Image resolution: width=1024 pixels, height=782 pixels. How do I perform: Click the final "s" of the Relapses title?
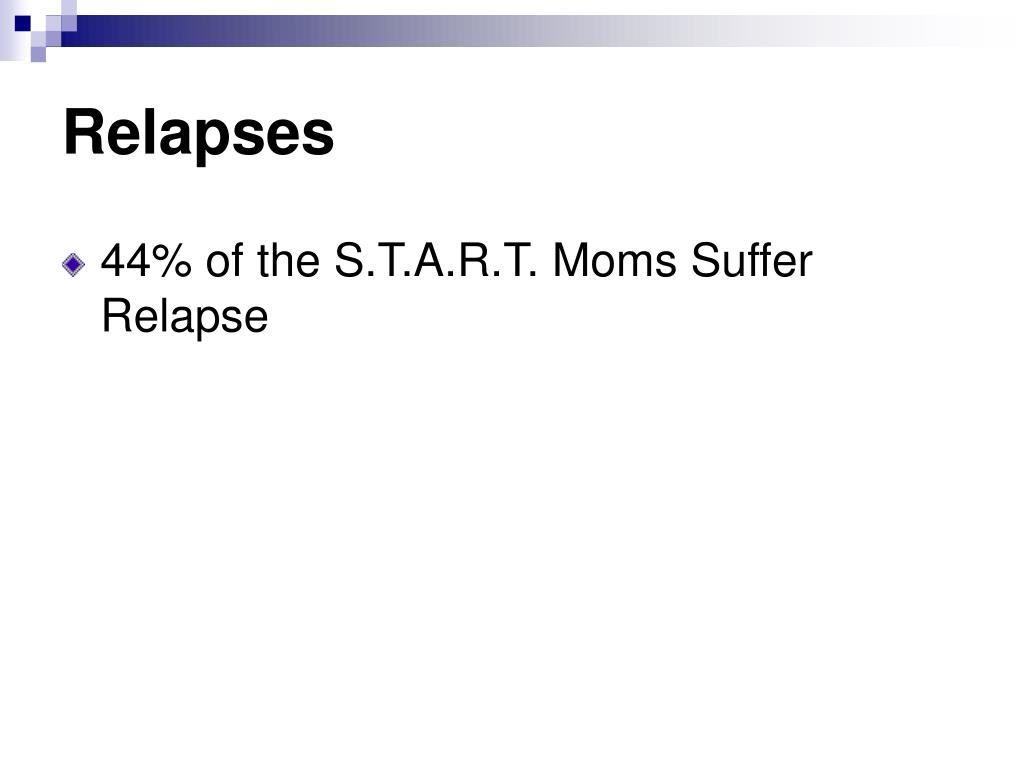[318, 138]
